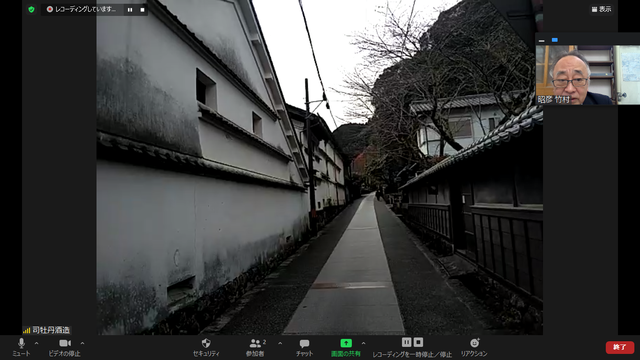
Task: Open the セキュリティ security menu
Action: click(x=206, y=347)
